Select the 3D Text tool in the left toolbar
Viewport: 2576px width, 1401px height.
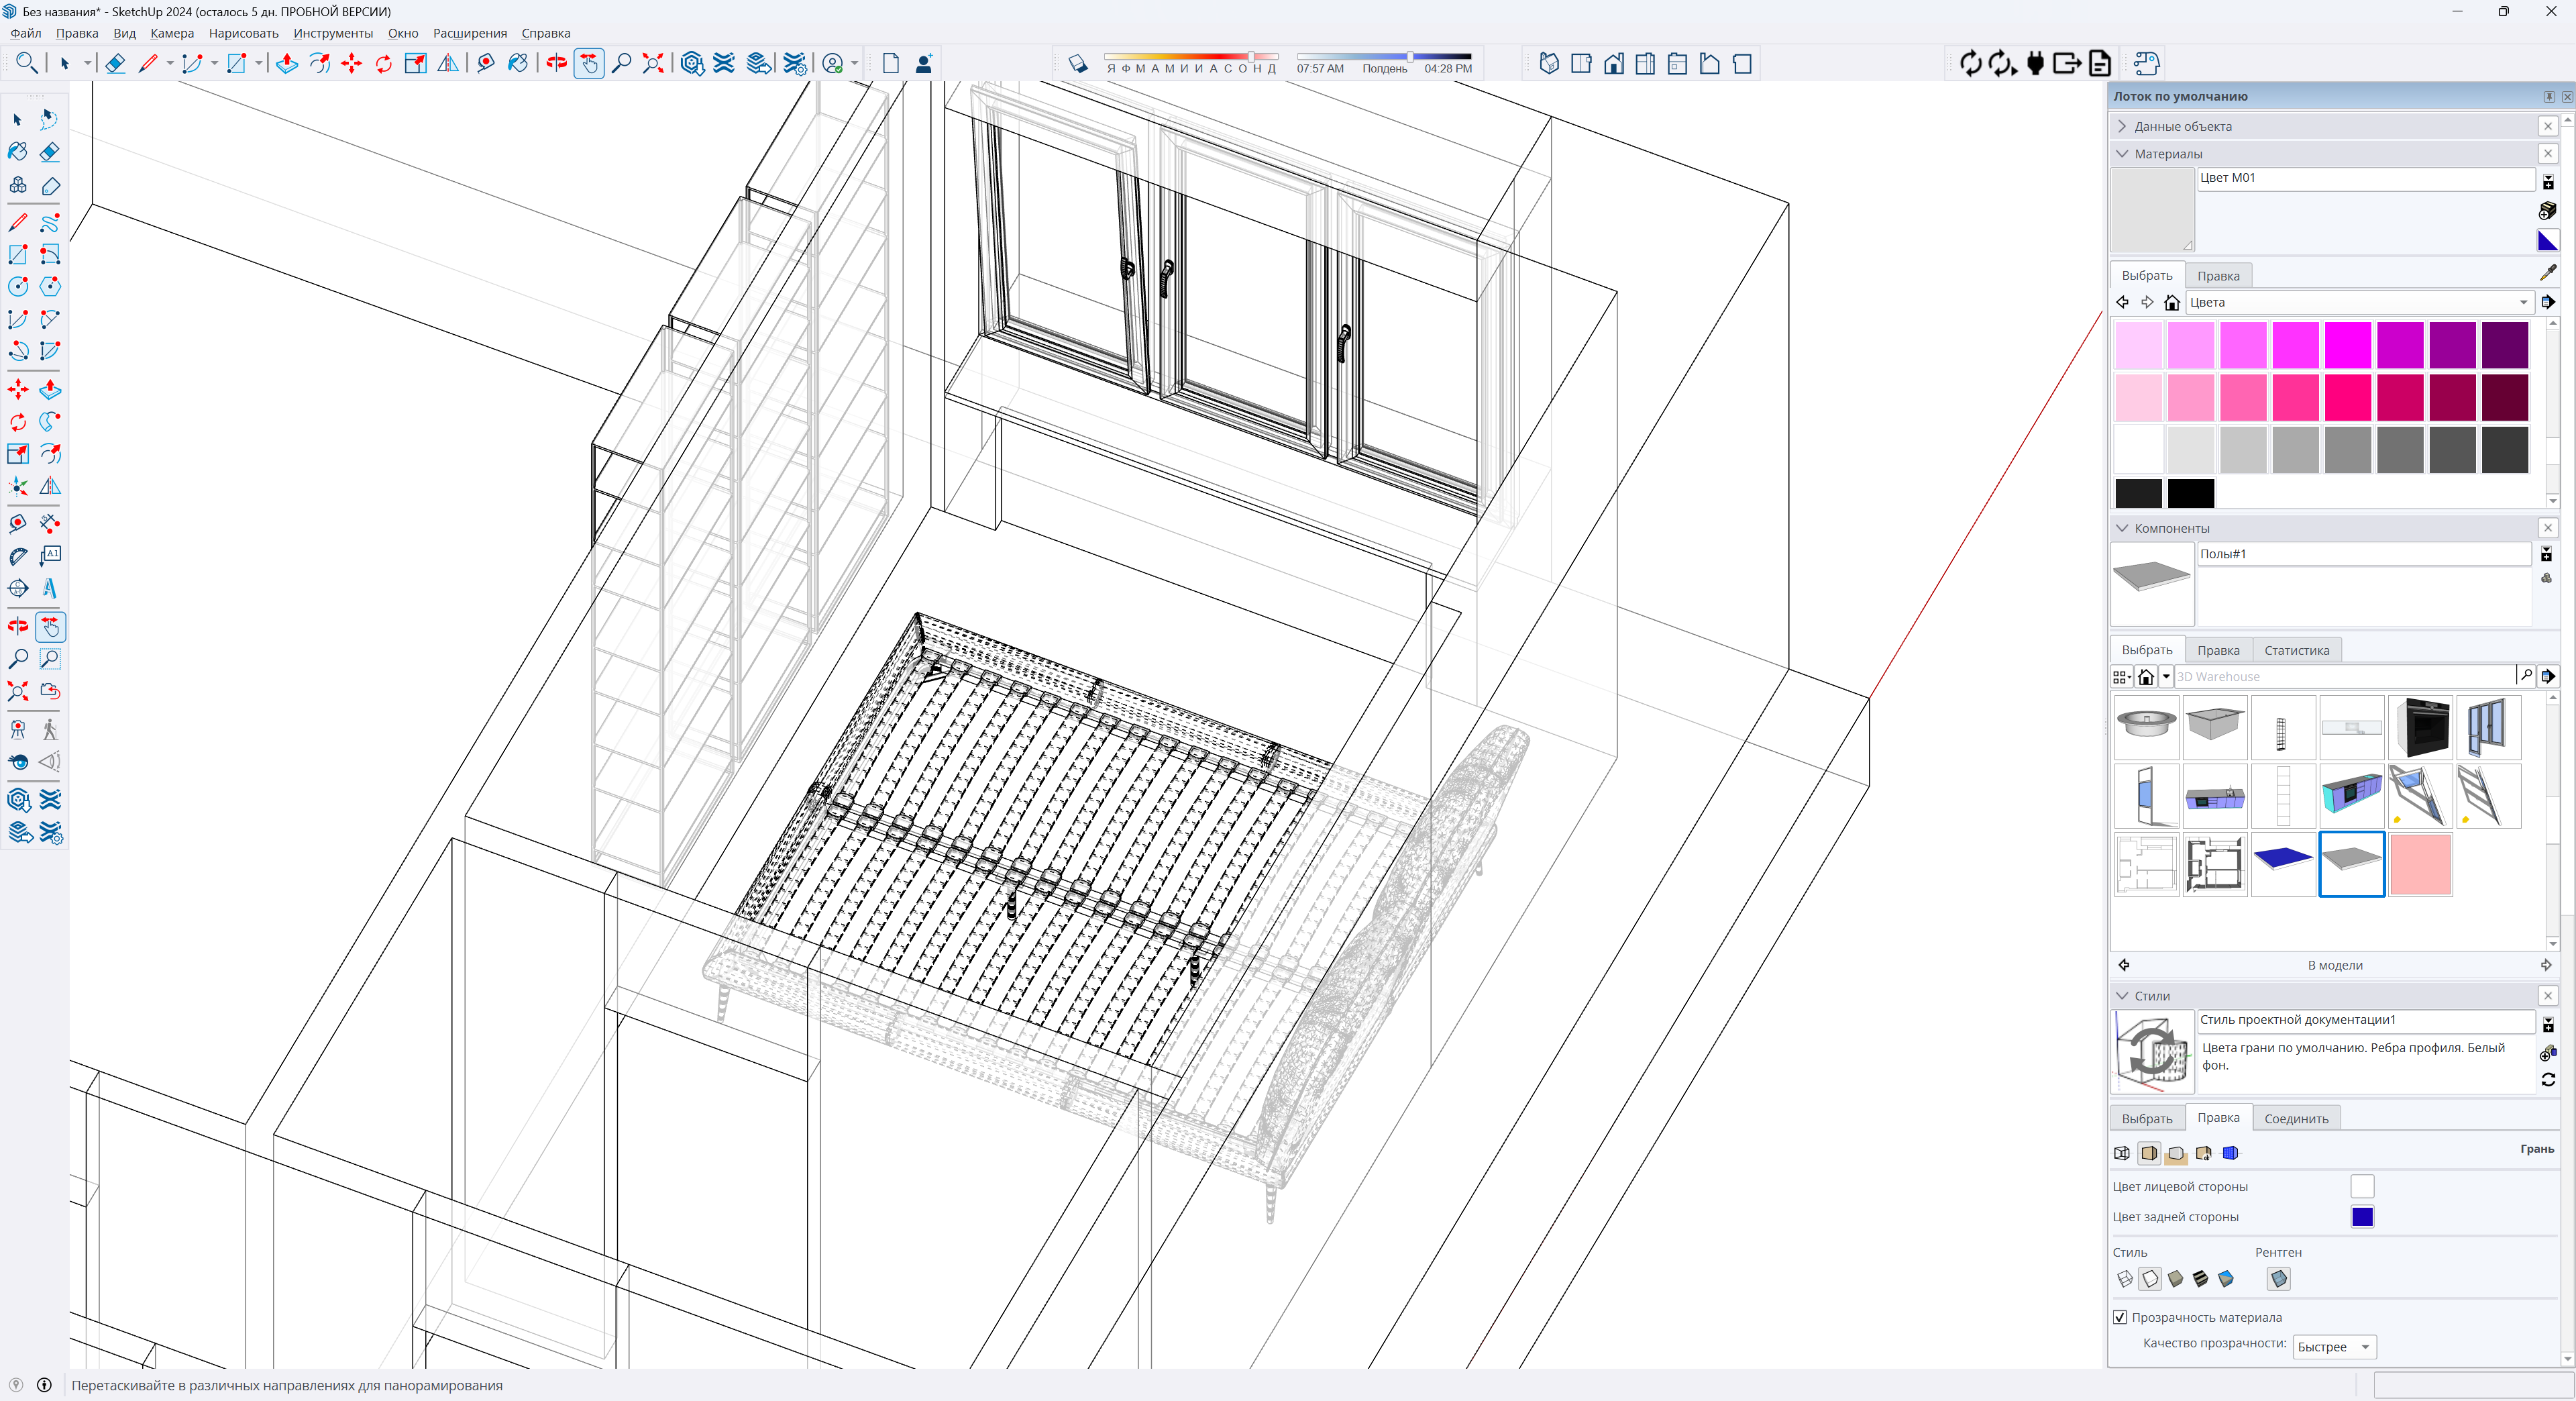(x=50, y=588)
